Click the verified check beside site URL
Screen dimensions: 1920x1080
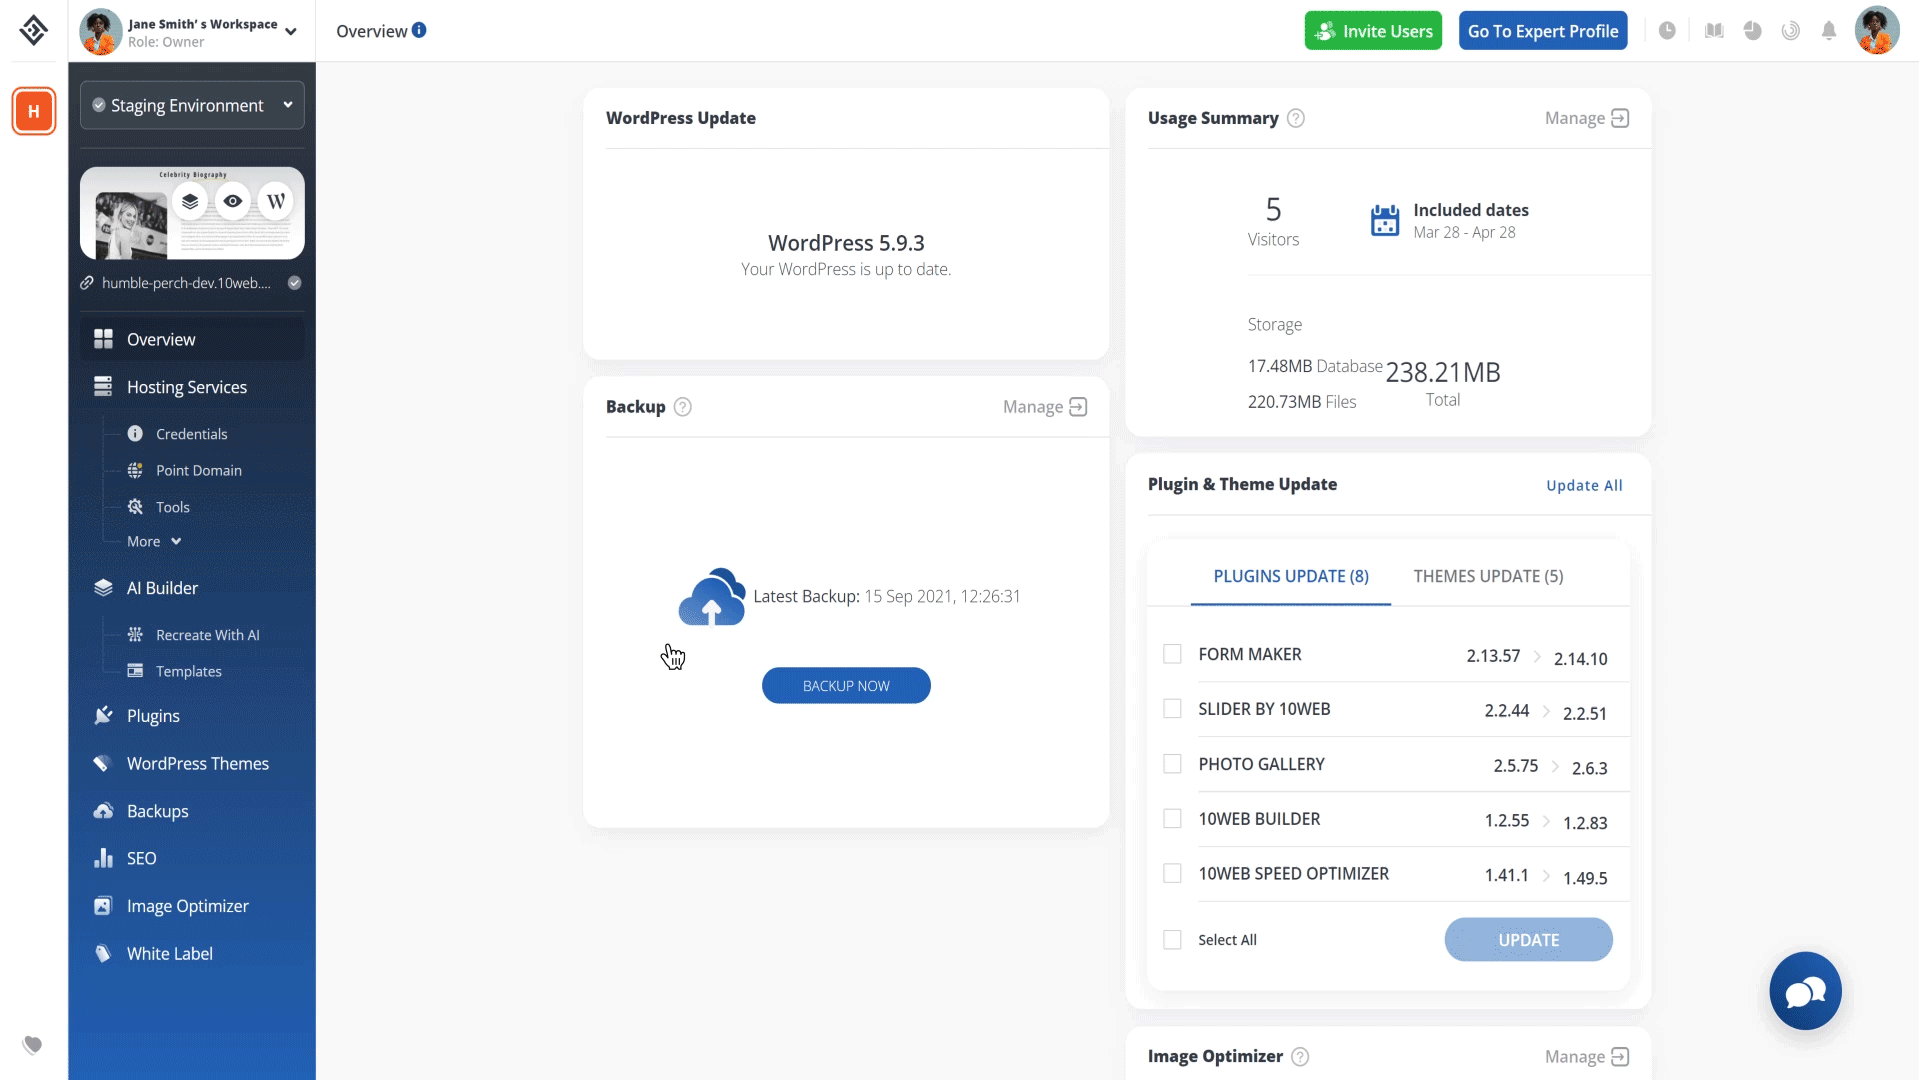click(x=295, y=283)
